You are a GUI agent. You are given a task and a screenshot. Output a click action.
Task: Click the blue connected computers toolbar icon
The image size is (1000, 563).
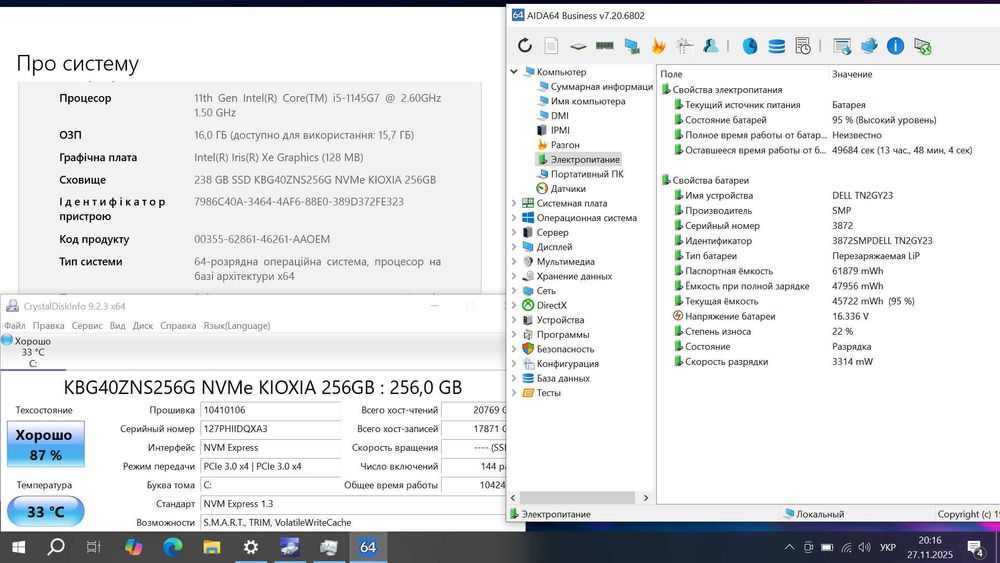869,46
